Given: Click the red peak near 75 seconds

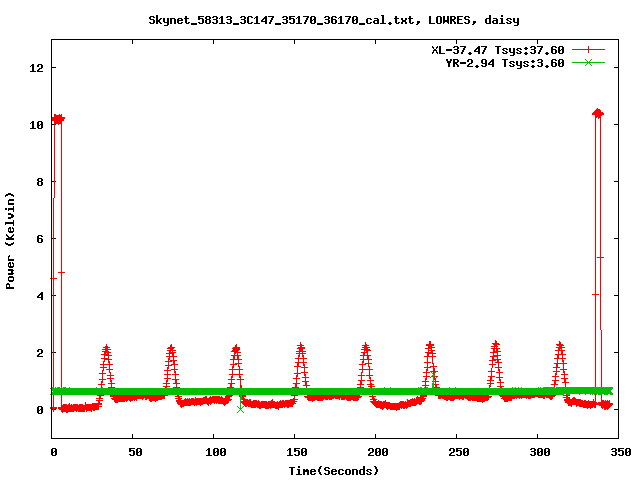Looking at the screenshot, I should [x=171, y=367].
